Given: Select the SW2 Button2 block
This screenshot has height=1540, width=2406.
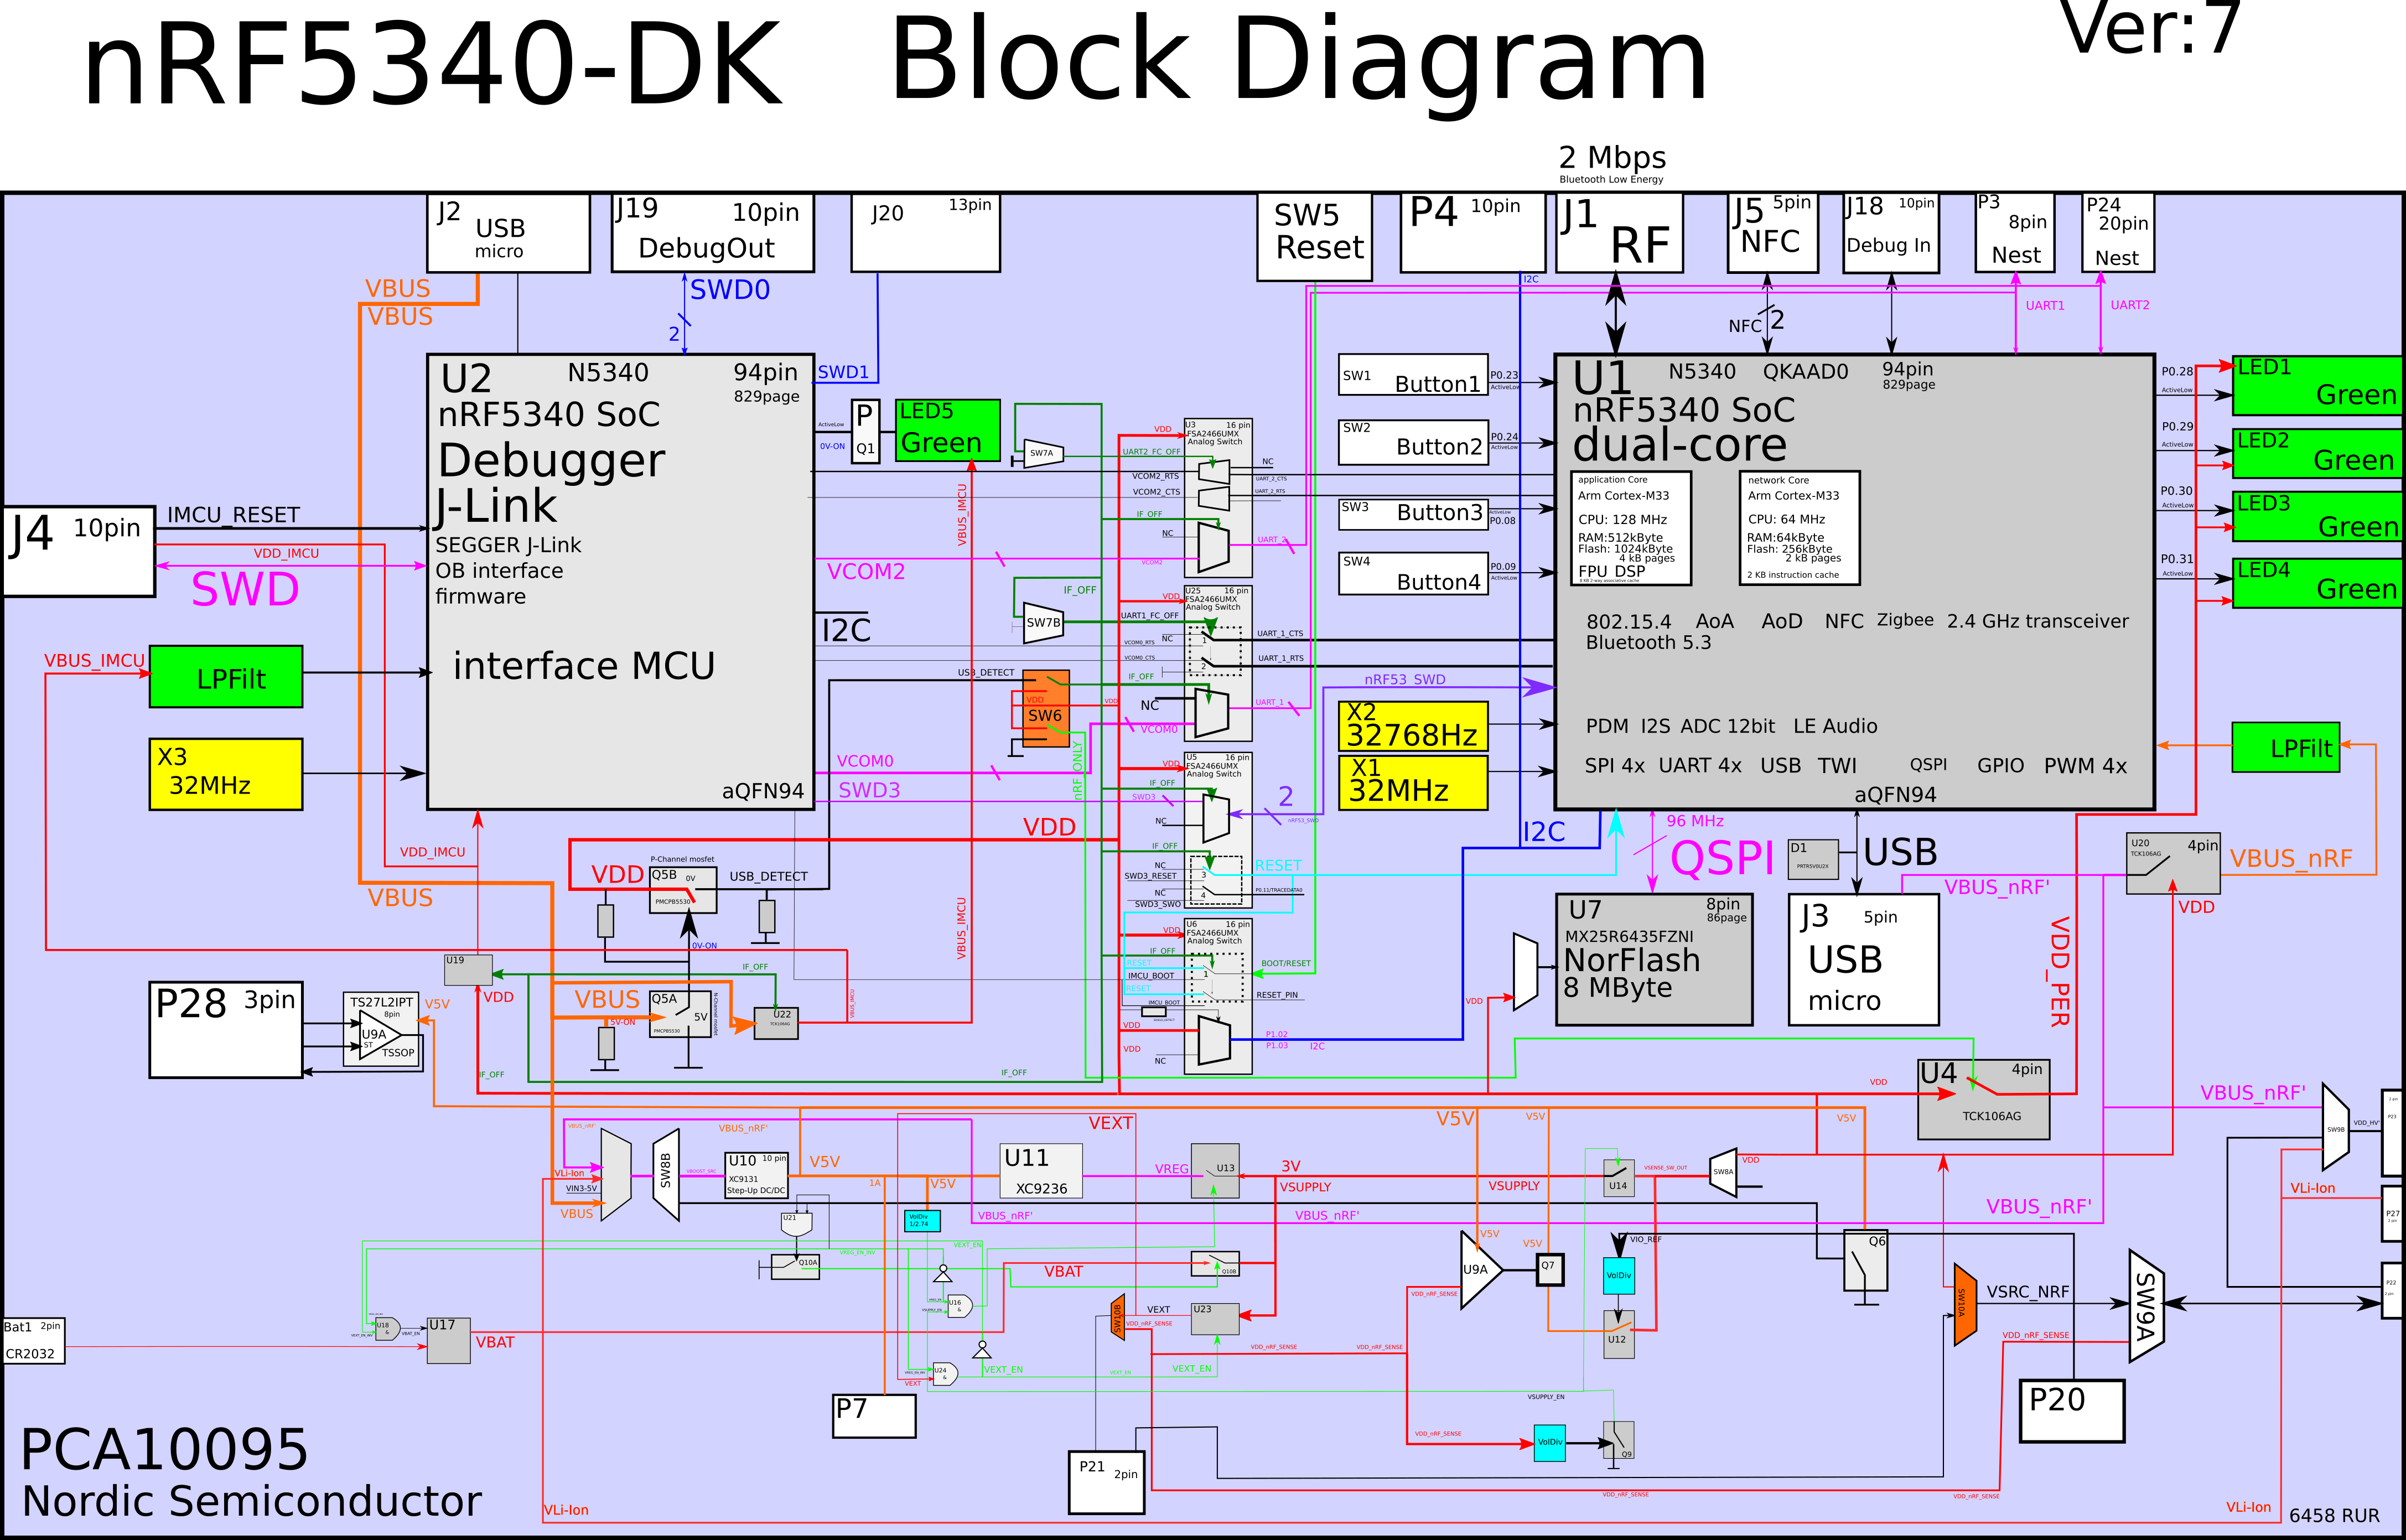Looking at the screenshot, I should pyautogui.click(x=1413, y=442).
